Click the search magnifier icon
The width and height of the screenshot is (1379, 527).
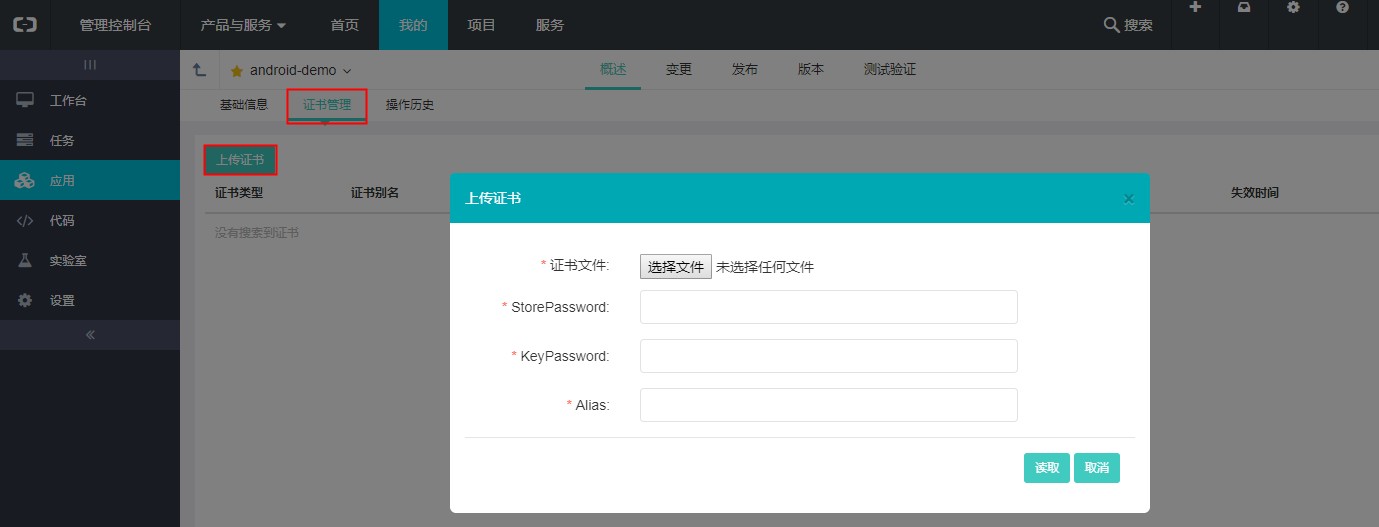pos(1110,25)
